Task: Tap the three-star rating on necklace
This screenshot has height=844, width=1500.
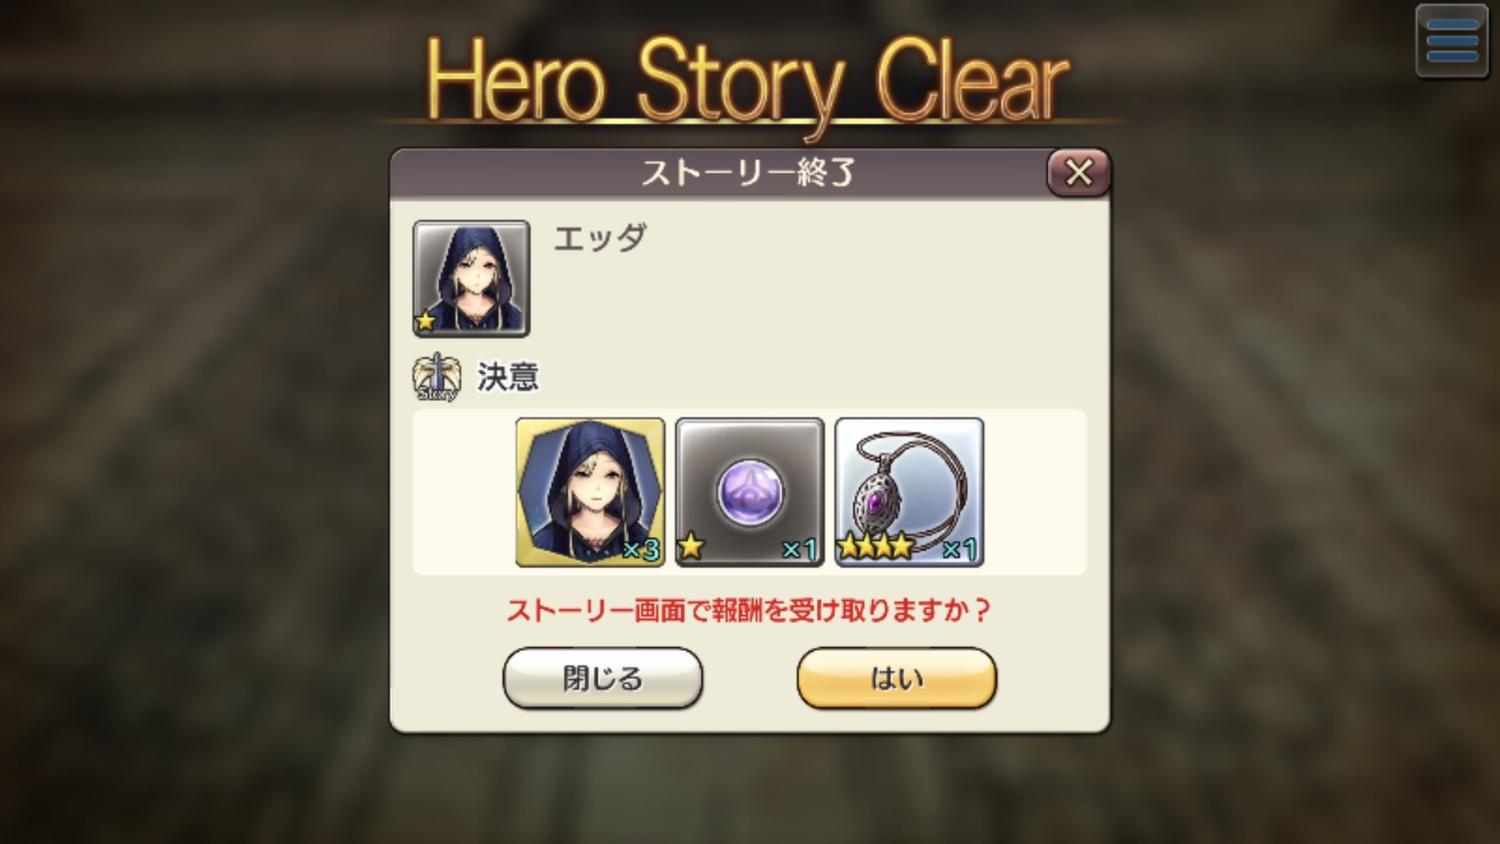Action: tap(875, 547)
